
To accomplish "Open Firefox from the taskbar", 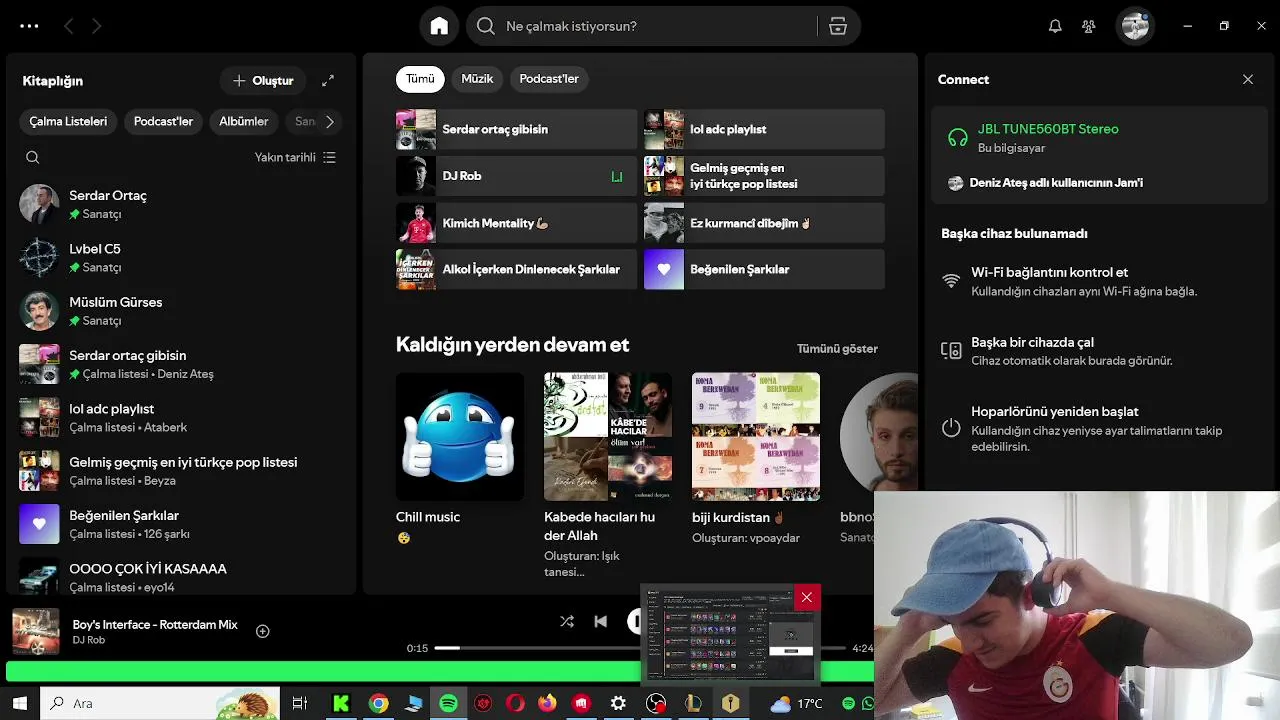I will tap(547, 703).
